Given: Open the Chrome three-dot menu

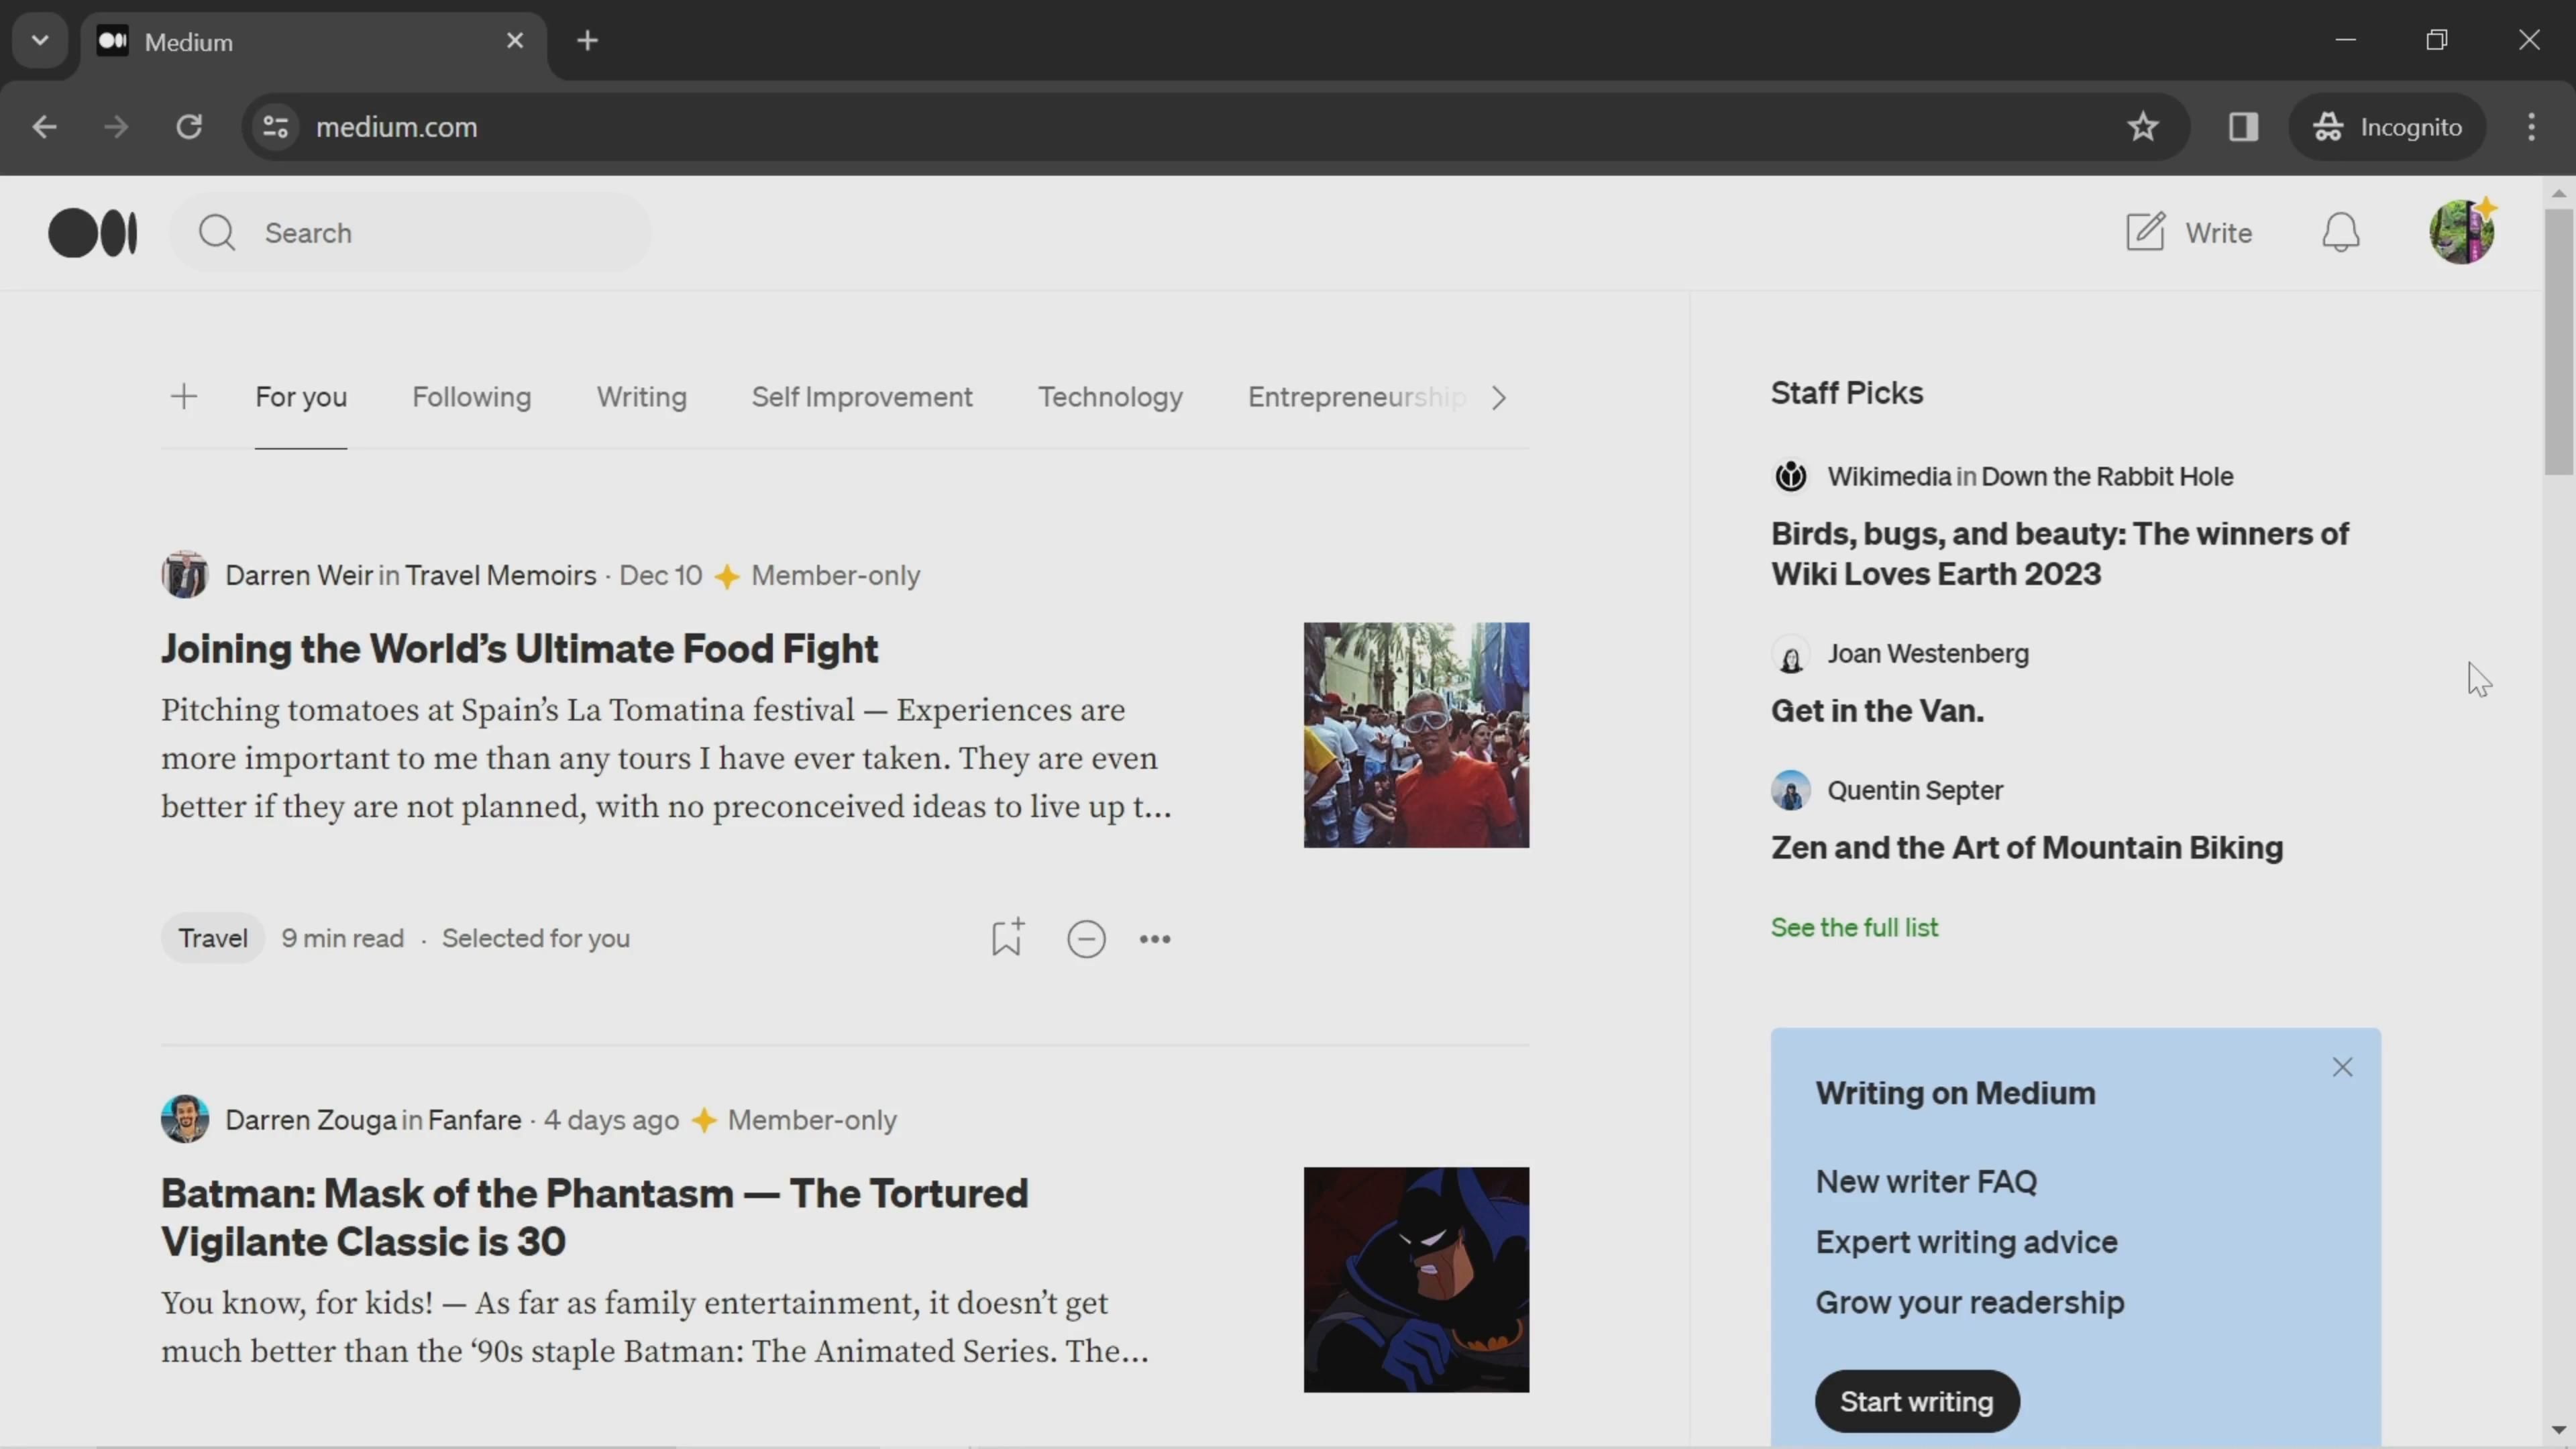Looking at the screenshot, I should 2531,127.
